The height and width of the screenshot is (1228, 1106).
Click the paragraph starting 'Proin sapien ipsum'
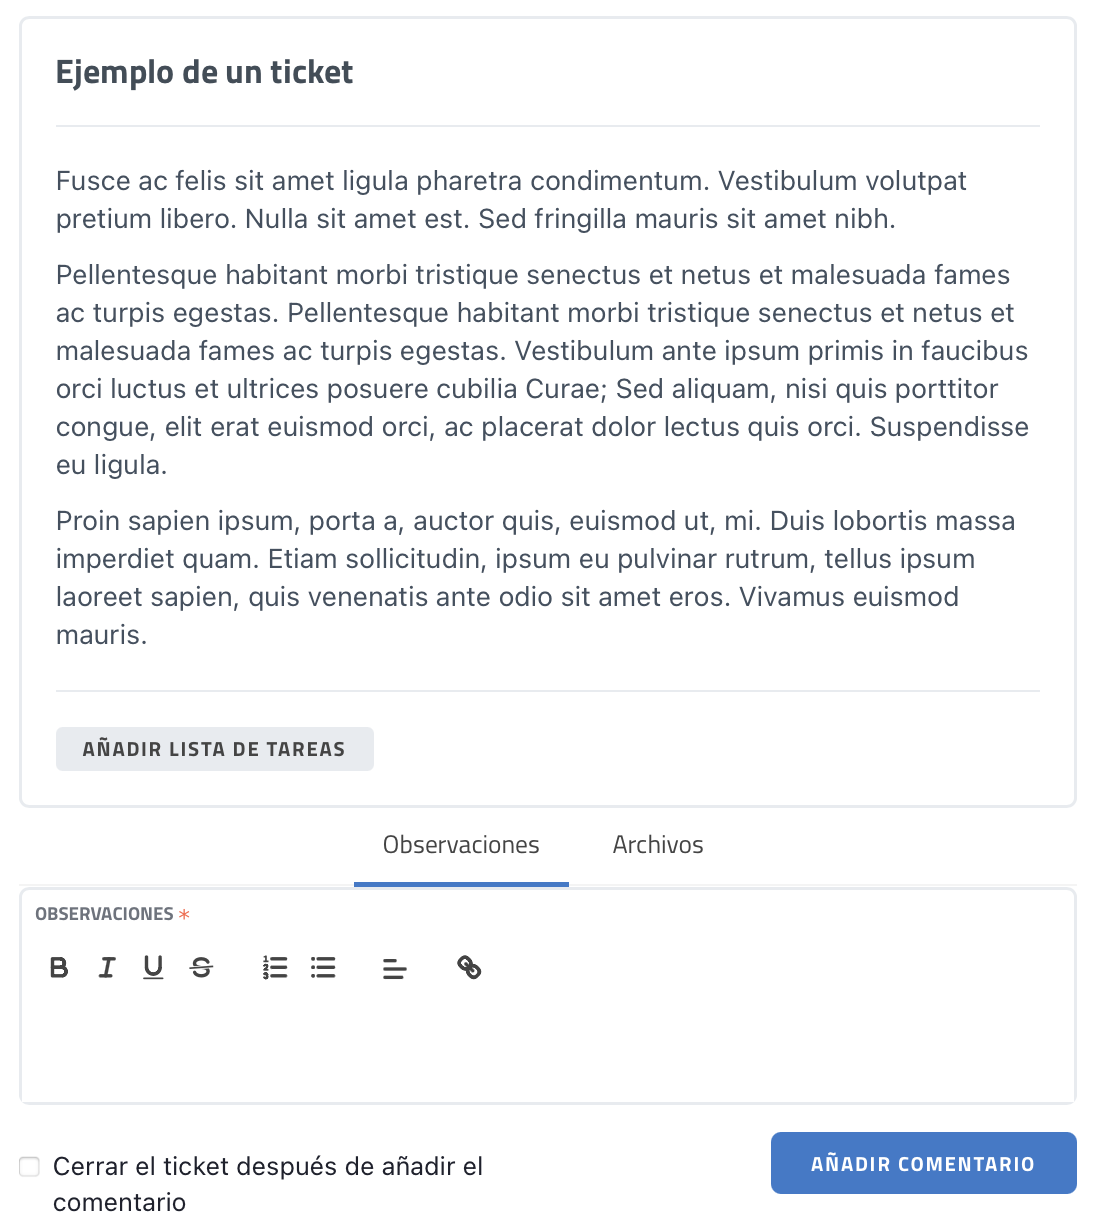[x=535, y=578]
